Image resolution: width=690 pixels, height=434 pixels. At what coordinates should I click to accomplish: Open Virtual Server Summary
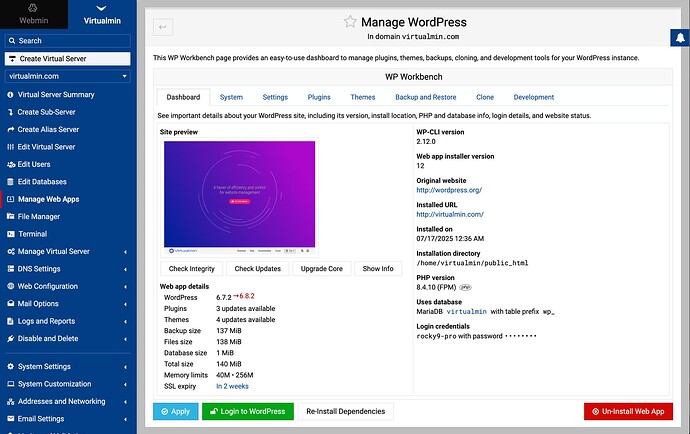[x=56, y=95]
